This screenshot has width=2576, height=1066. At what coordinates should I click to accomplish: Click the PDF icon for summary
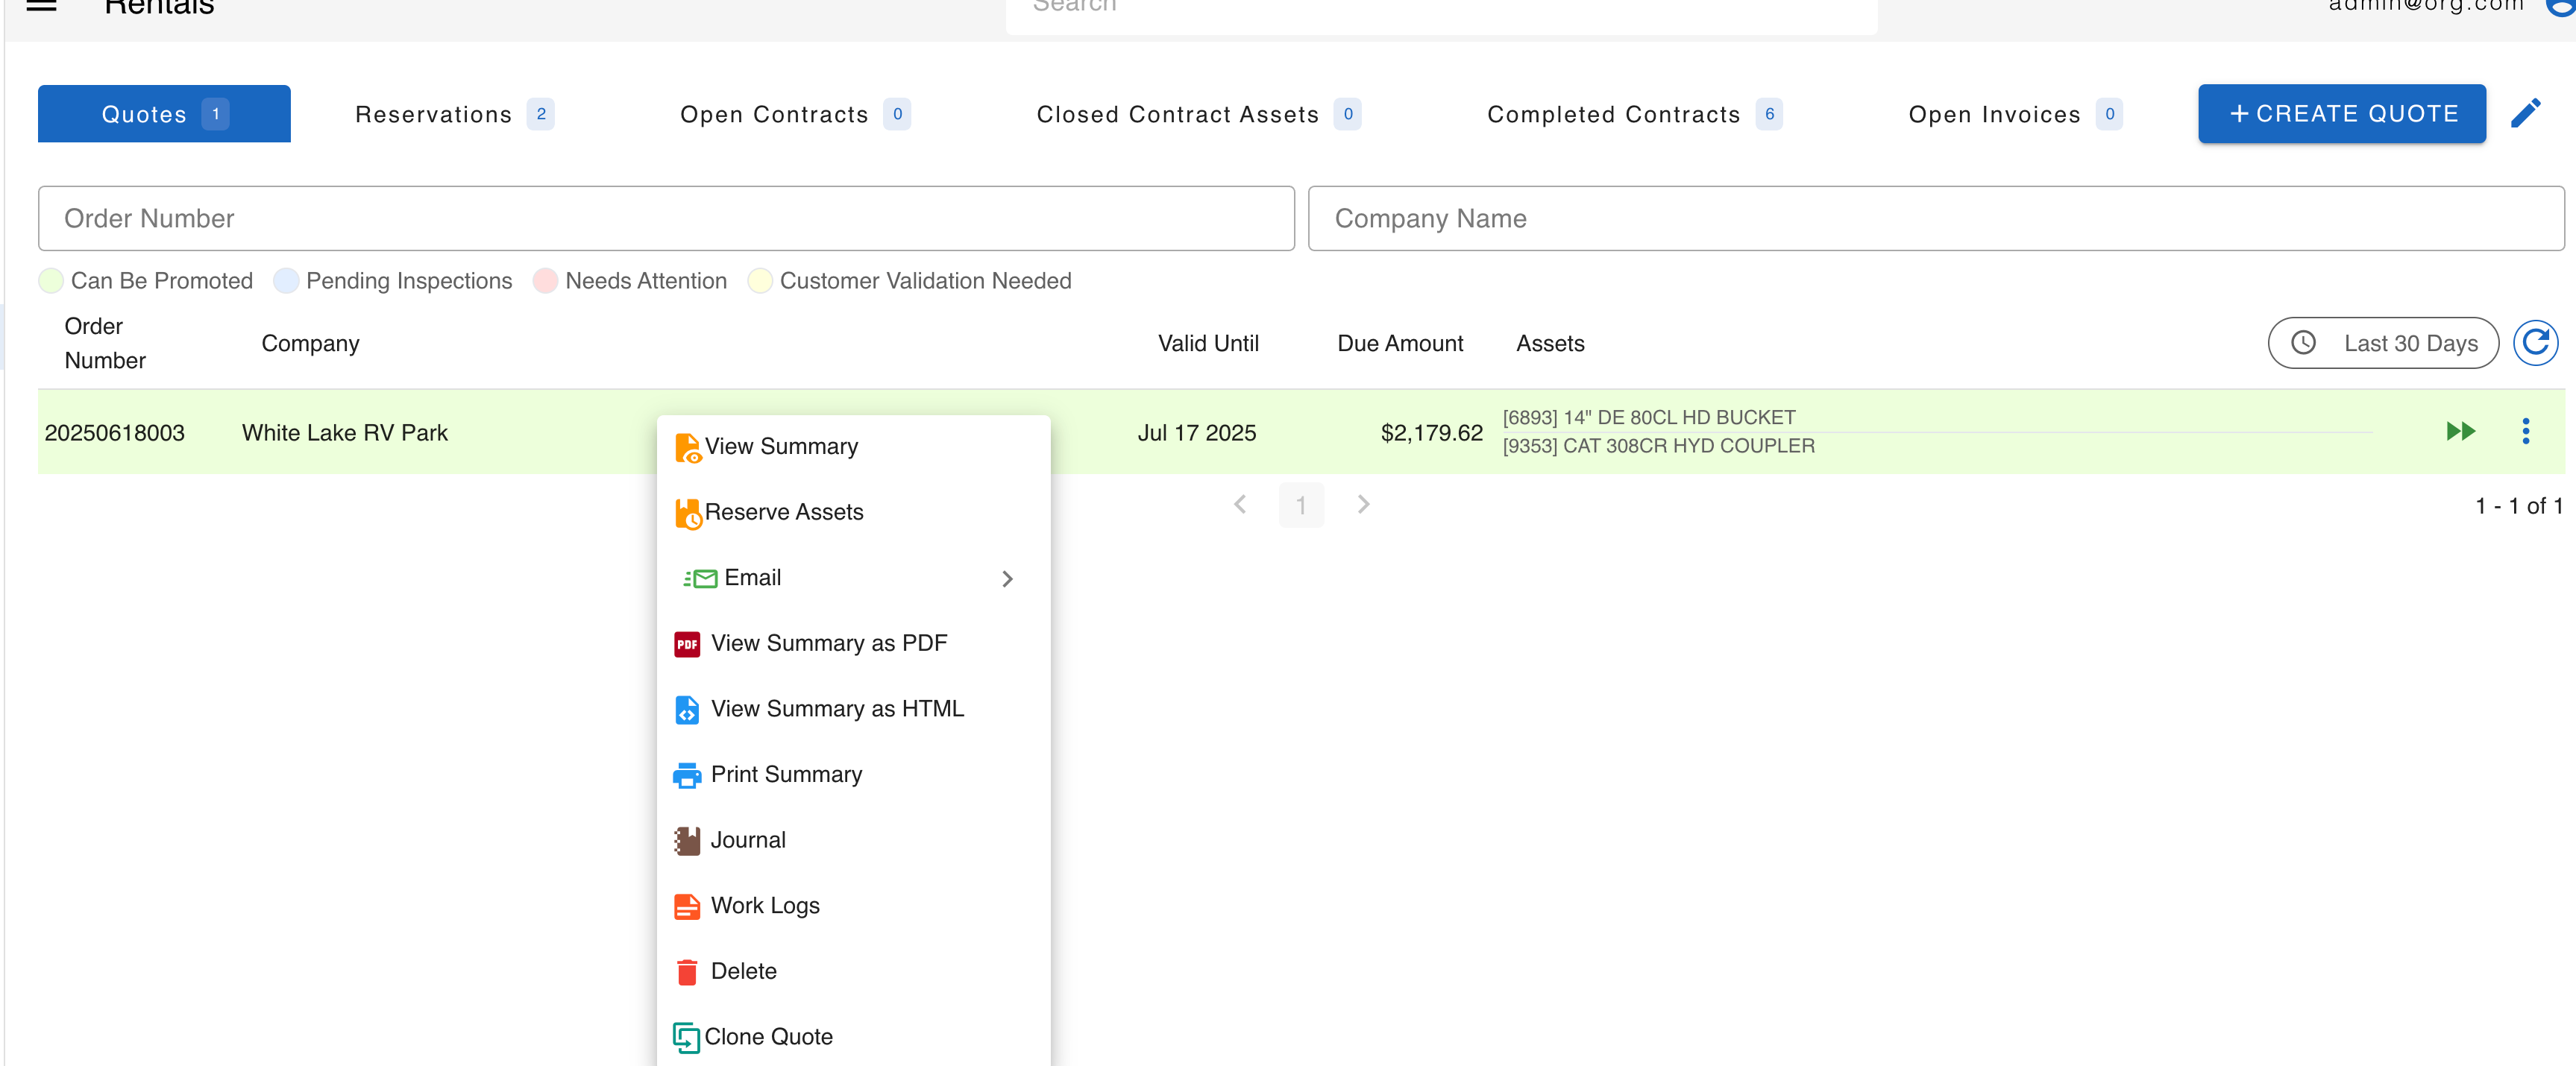(687, 644)
